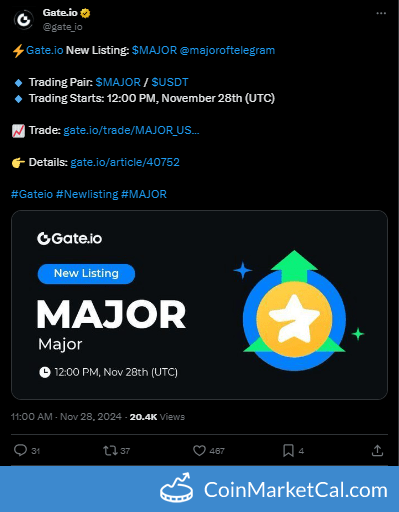This screenshot has width=399, height=512.
Task: Open the $MAJOR cashtag in the headline
Action: click(154, 50)
